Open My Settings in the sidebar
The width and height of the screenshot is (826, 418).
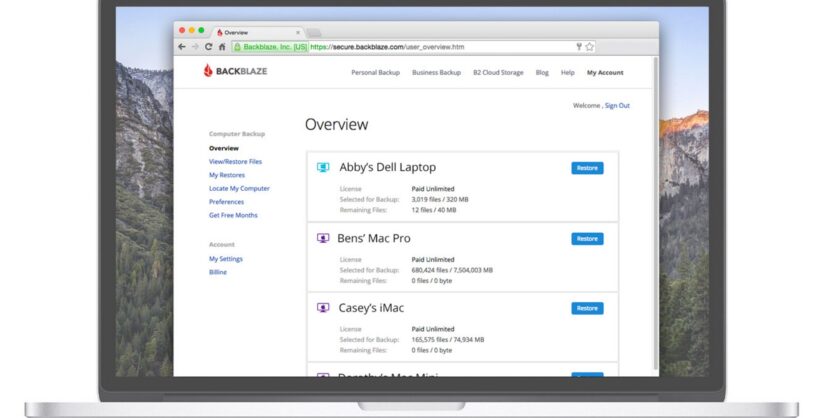point(226,259)
